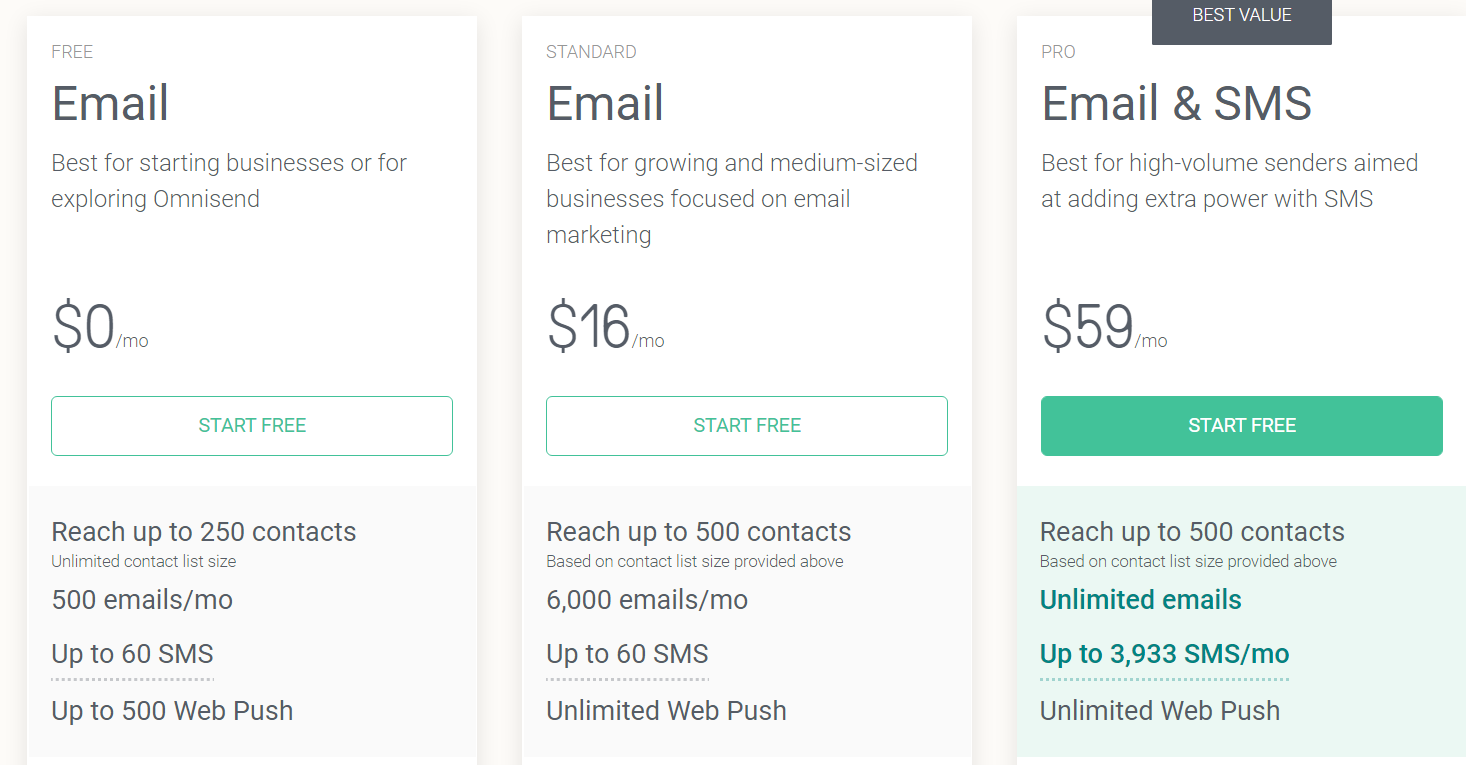Click the BEST VALUE badge
This screenshot has height=765, width=1466.
point(1241,17)
